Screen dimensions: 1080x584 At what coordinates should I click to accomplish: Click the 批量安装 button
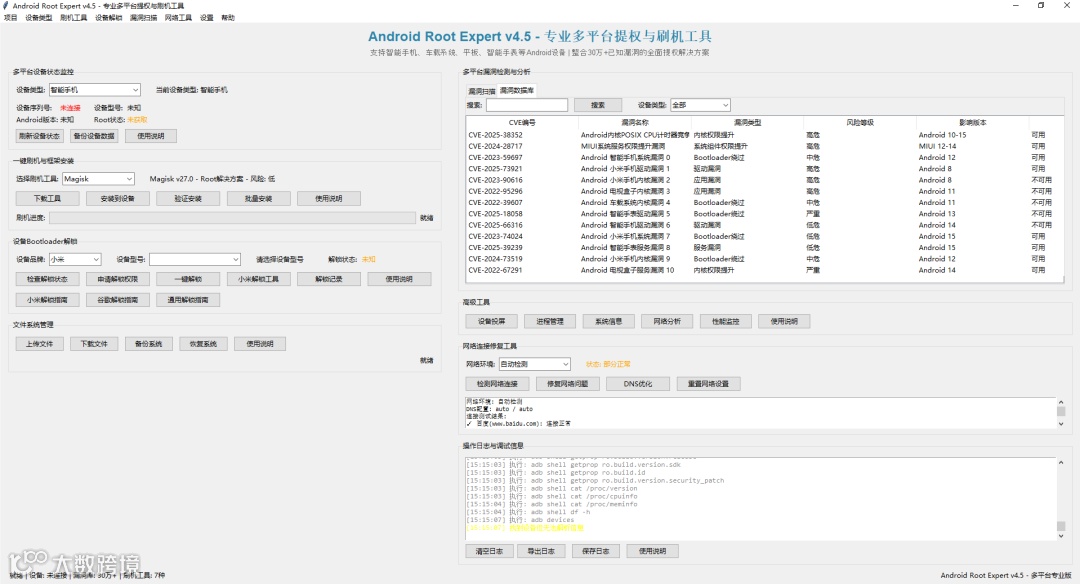point(258,198)
